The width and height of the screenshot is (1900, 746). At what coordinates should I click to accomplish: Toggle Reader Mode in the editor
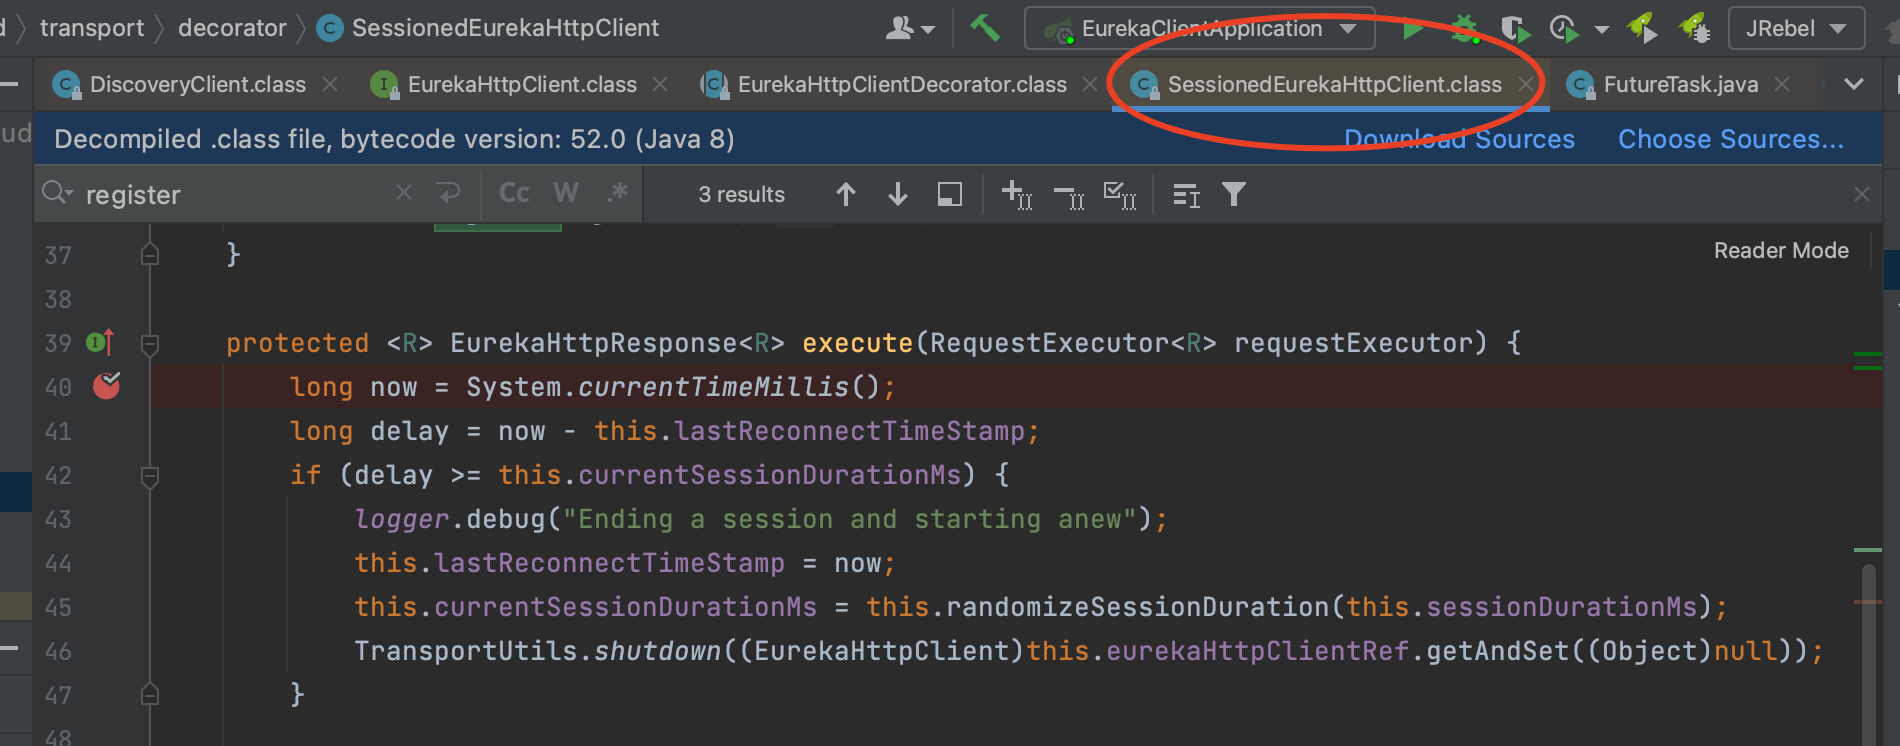1781,251
